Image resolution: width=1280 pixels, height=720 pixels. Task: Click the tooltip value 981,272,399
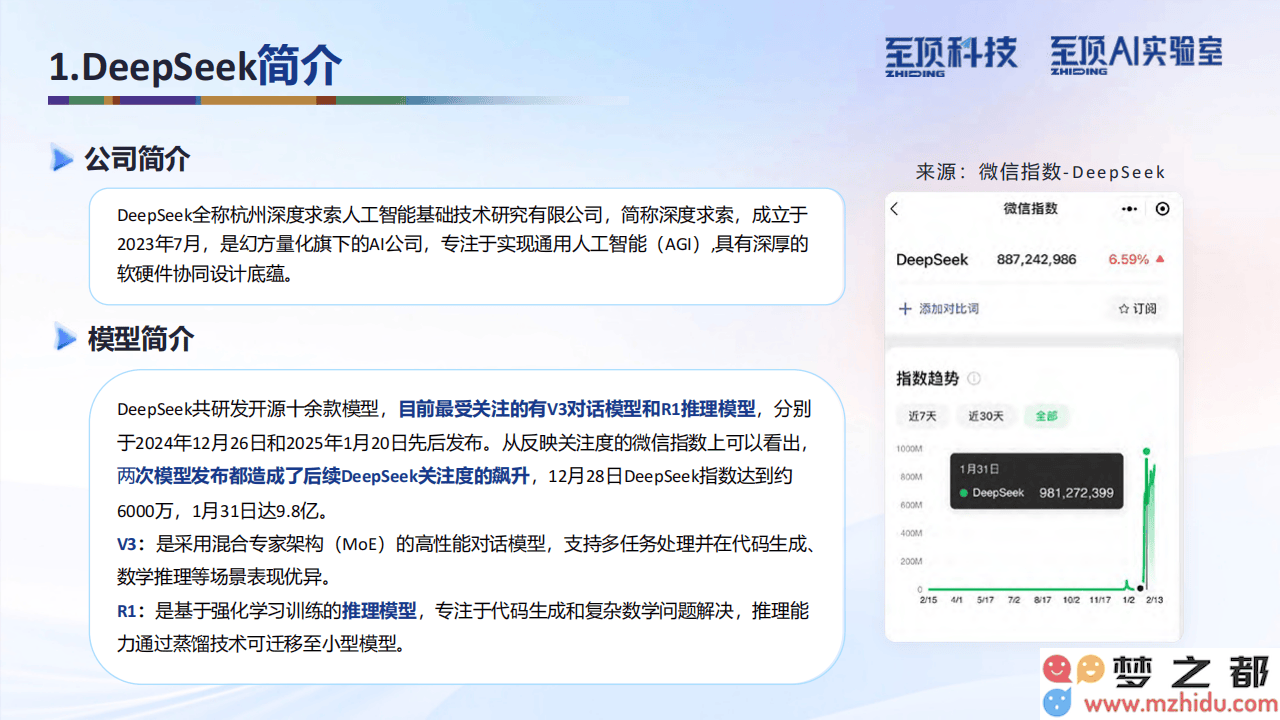pyautogui.click(x=1076, y=493)
